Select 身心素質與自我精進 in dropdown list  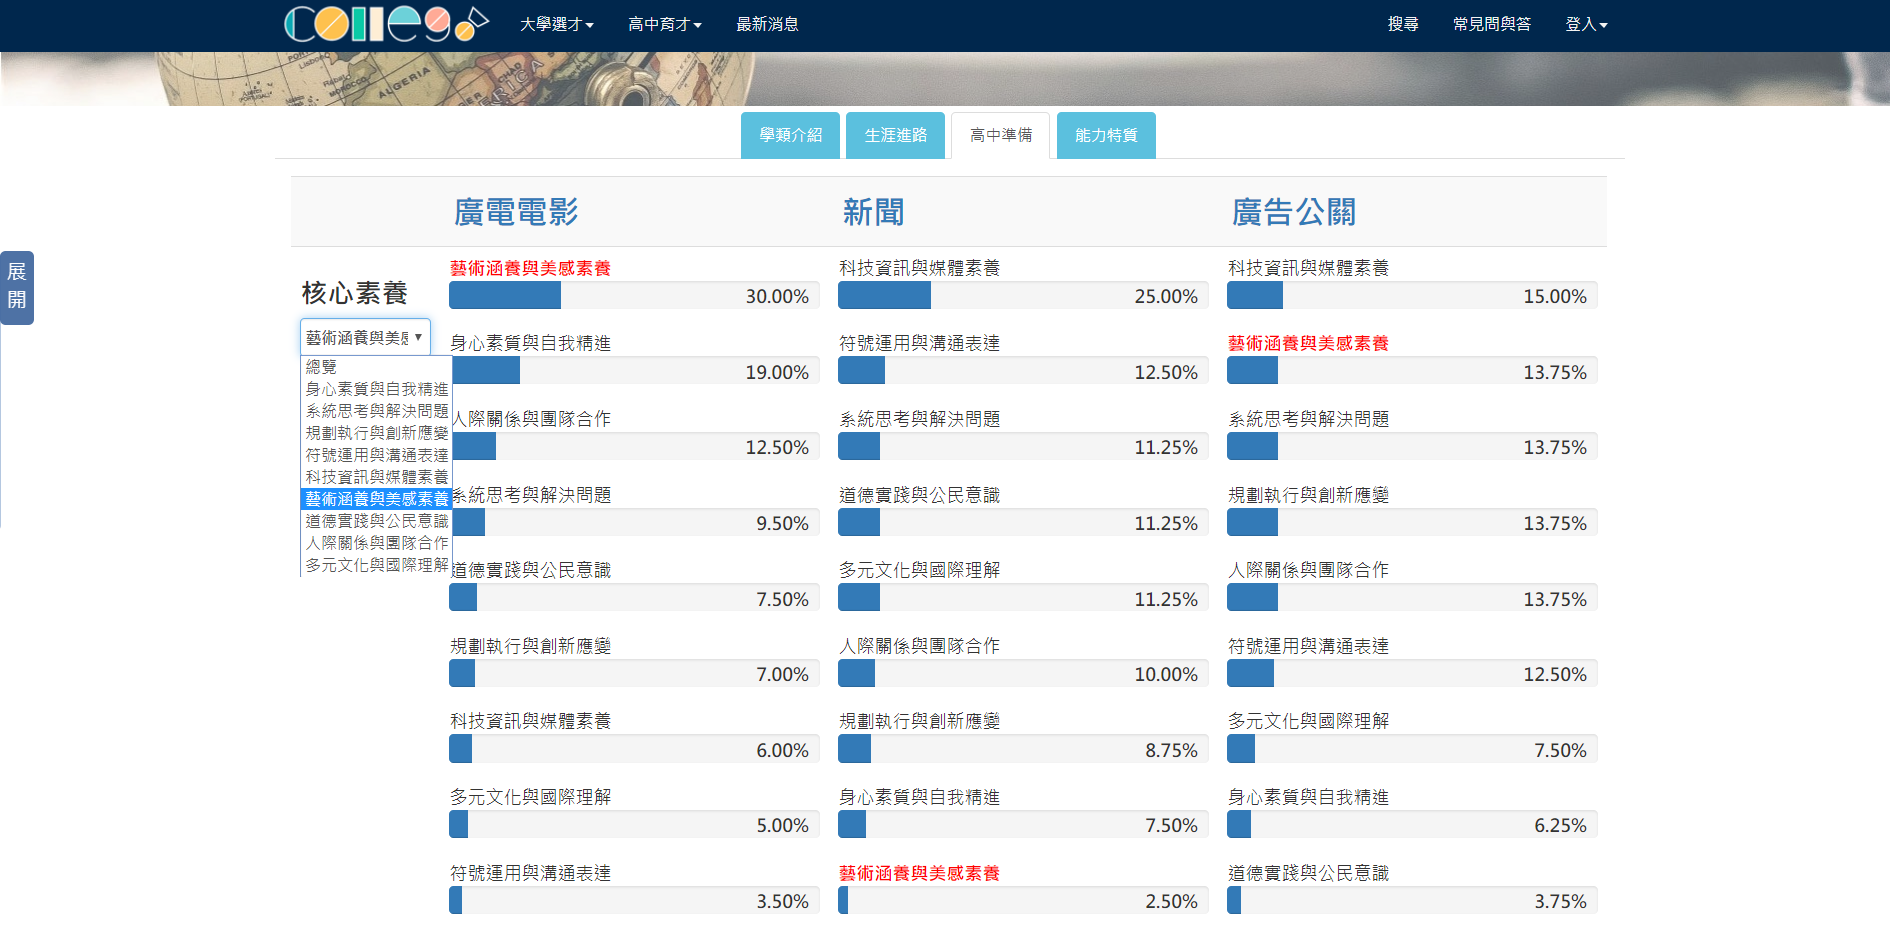pos(376,389)
